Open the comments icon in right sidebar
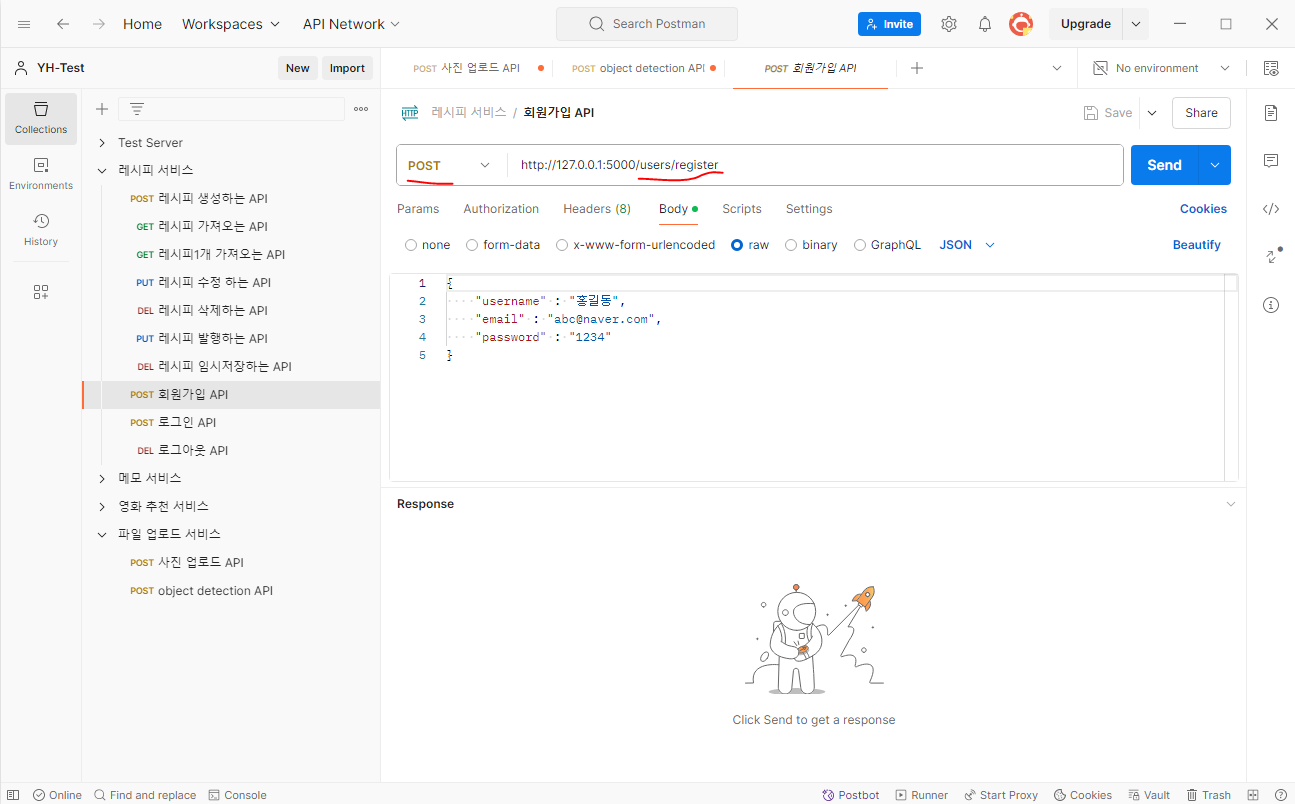 pyautogui.click(x=1271, y=161)
